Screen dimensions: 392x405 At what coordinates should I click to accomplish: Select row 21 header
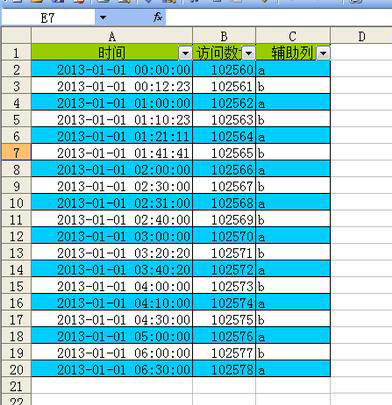coord(16,386)
